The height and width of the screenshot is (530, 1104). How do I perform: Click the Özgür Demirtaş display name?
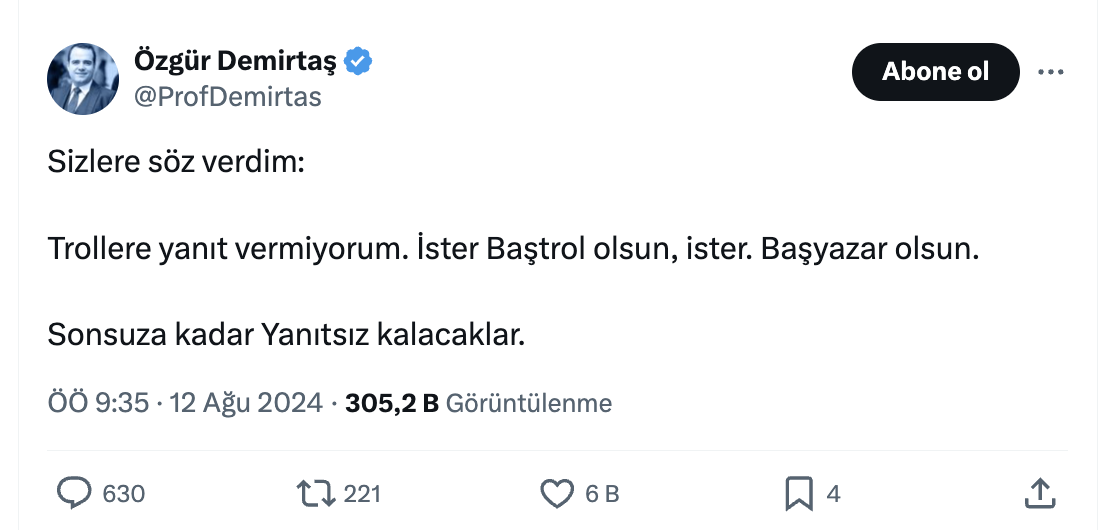(x=237, y=62)
